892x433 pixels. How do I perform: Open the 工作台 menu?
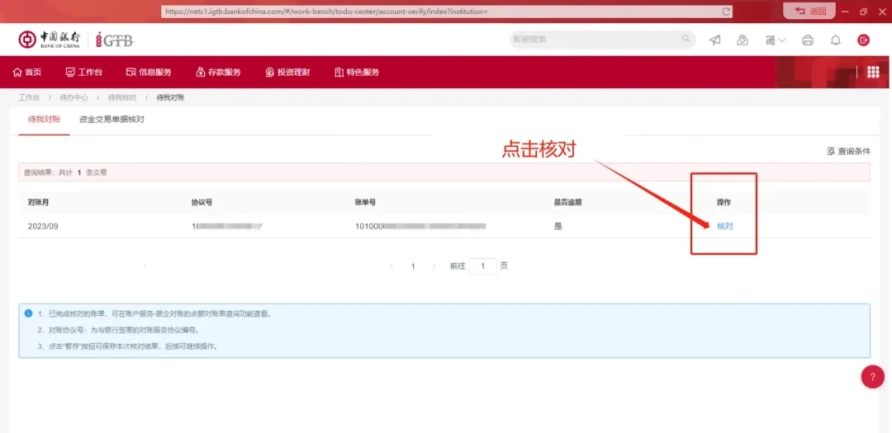(x=84, y=72)
